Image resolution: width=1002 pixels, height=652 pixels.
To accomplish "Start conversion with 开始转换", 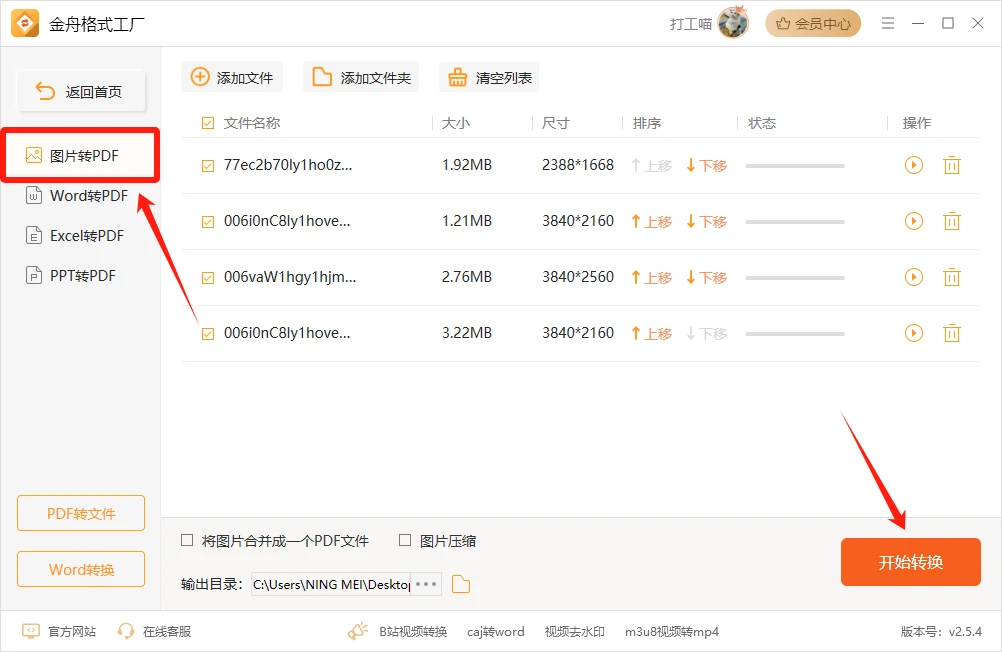I will [x=911, y=562].
